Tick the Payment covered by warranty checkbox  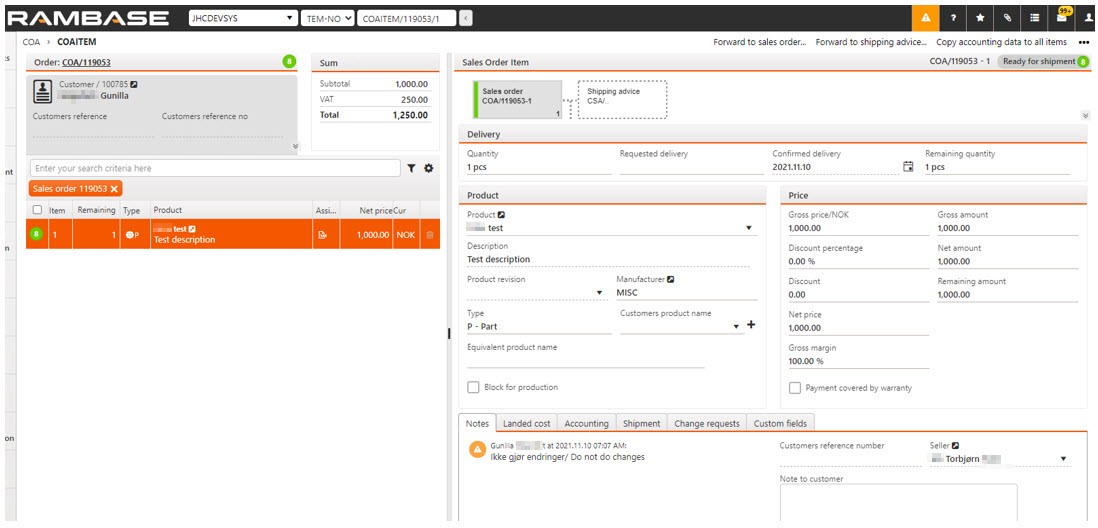click(795, 388)
